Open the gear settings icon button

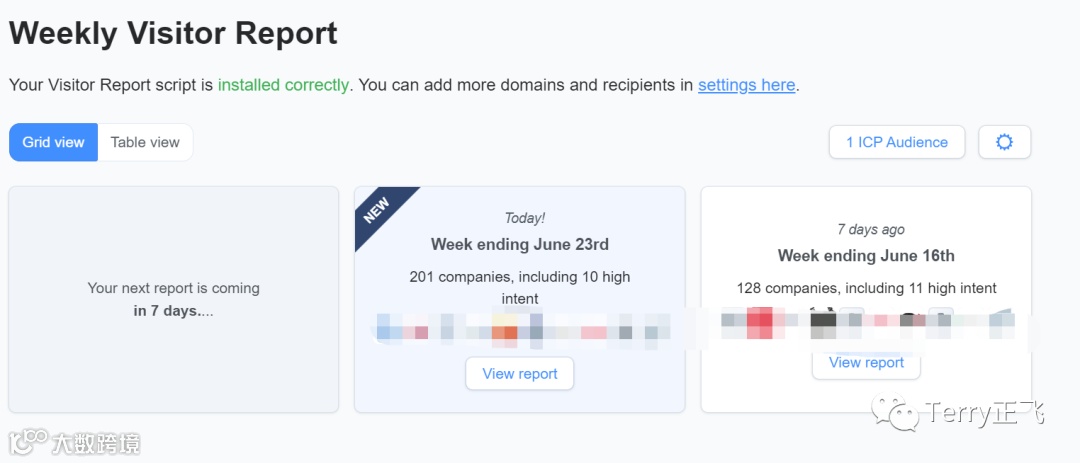[1004, 142]
